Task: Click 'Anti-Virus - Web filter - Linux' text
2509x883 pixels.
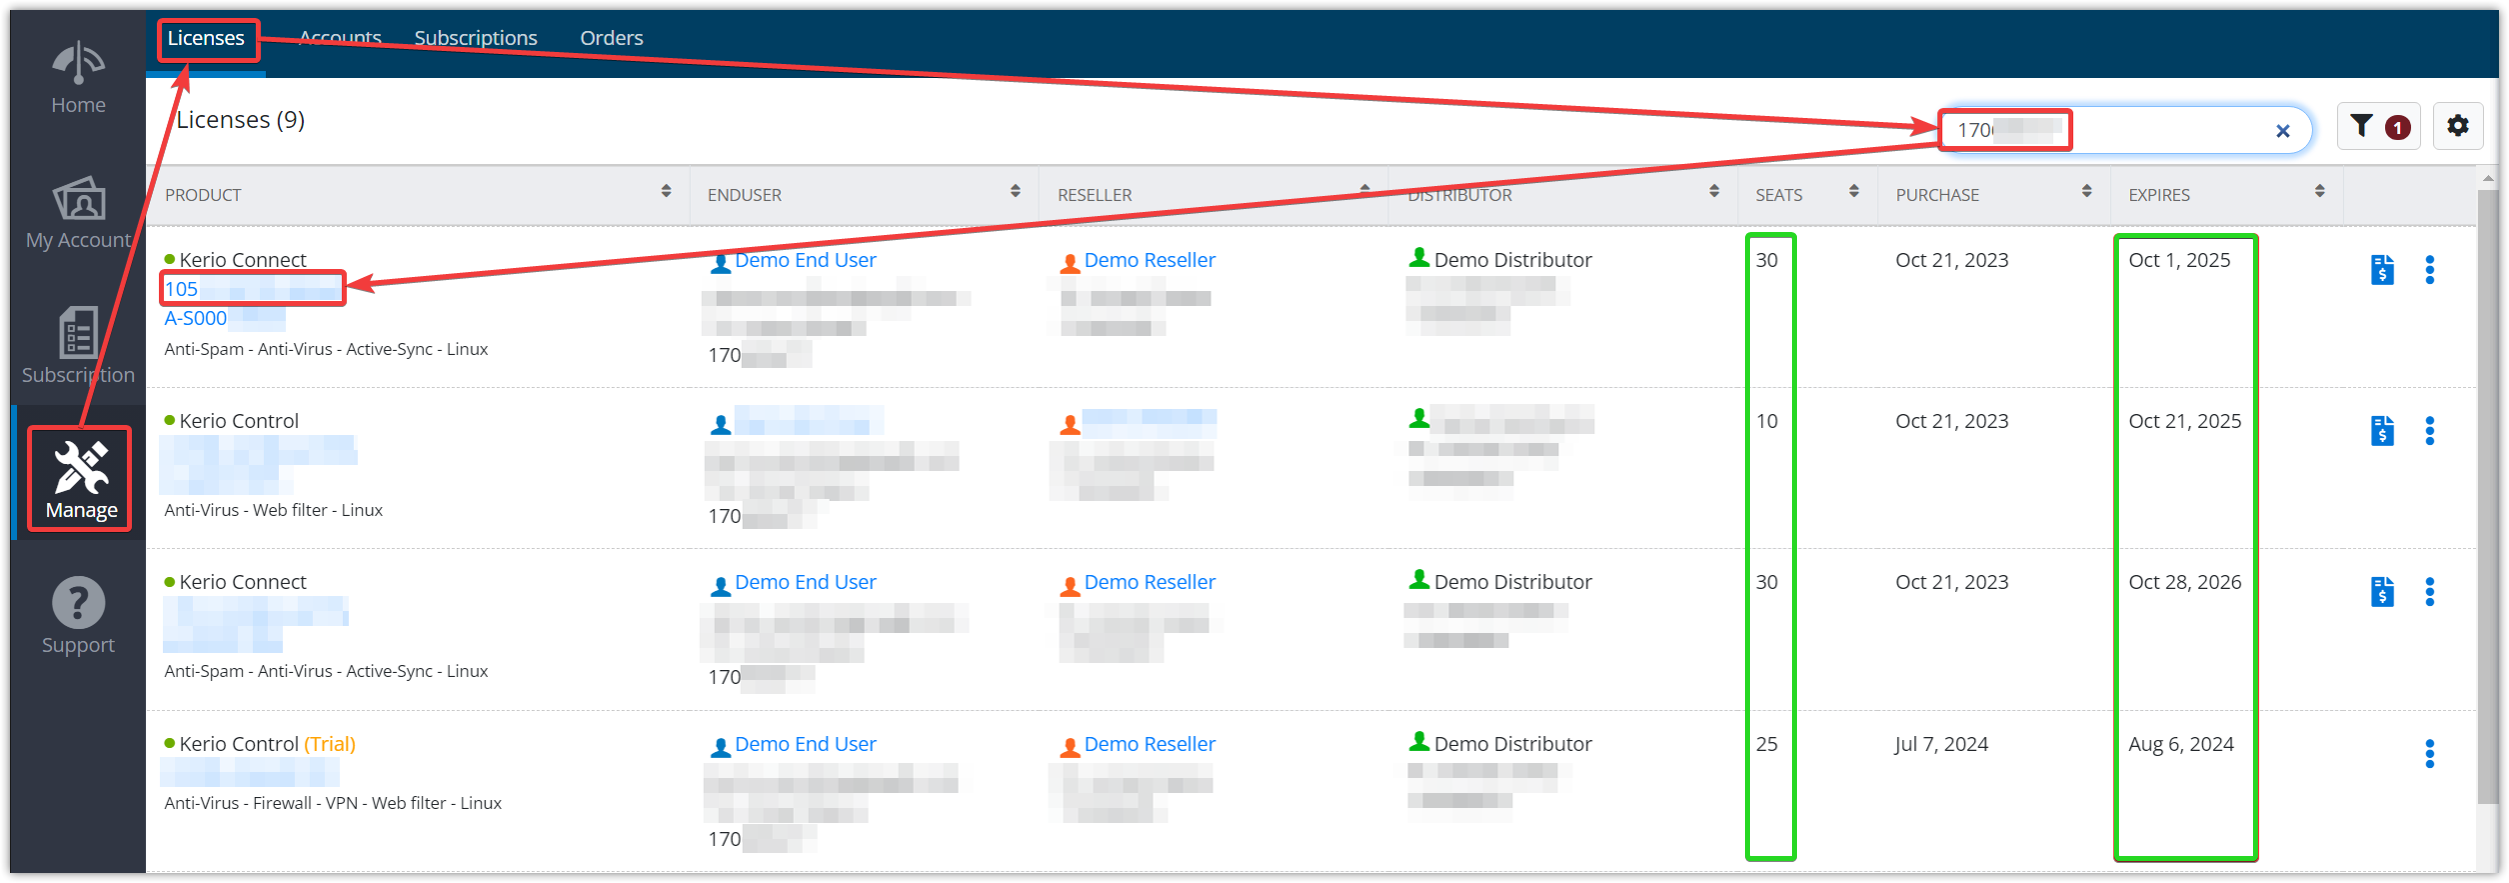Action: (x=273, y=510)
